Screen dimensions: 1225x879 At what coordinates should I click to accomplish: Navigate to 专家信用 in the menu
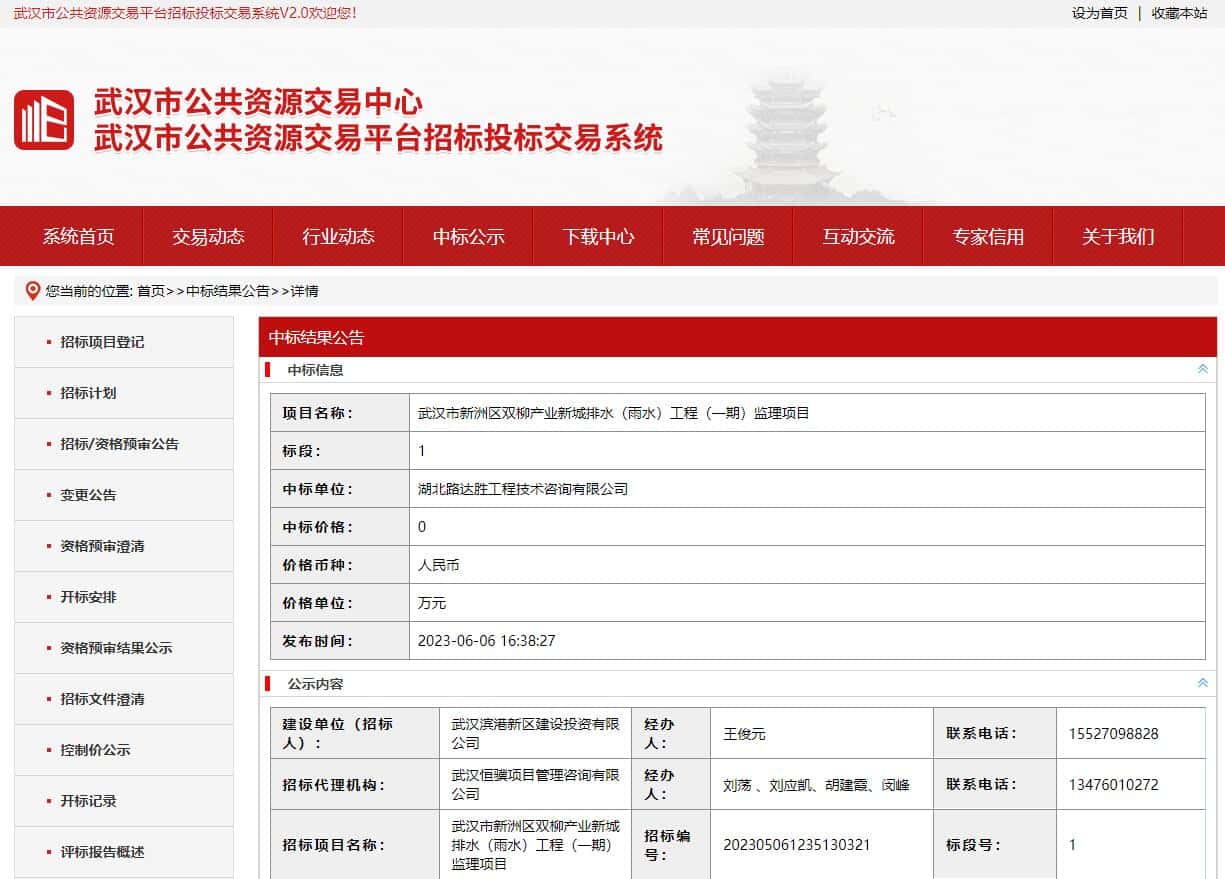click(988, 237)
